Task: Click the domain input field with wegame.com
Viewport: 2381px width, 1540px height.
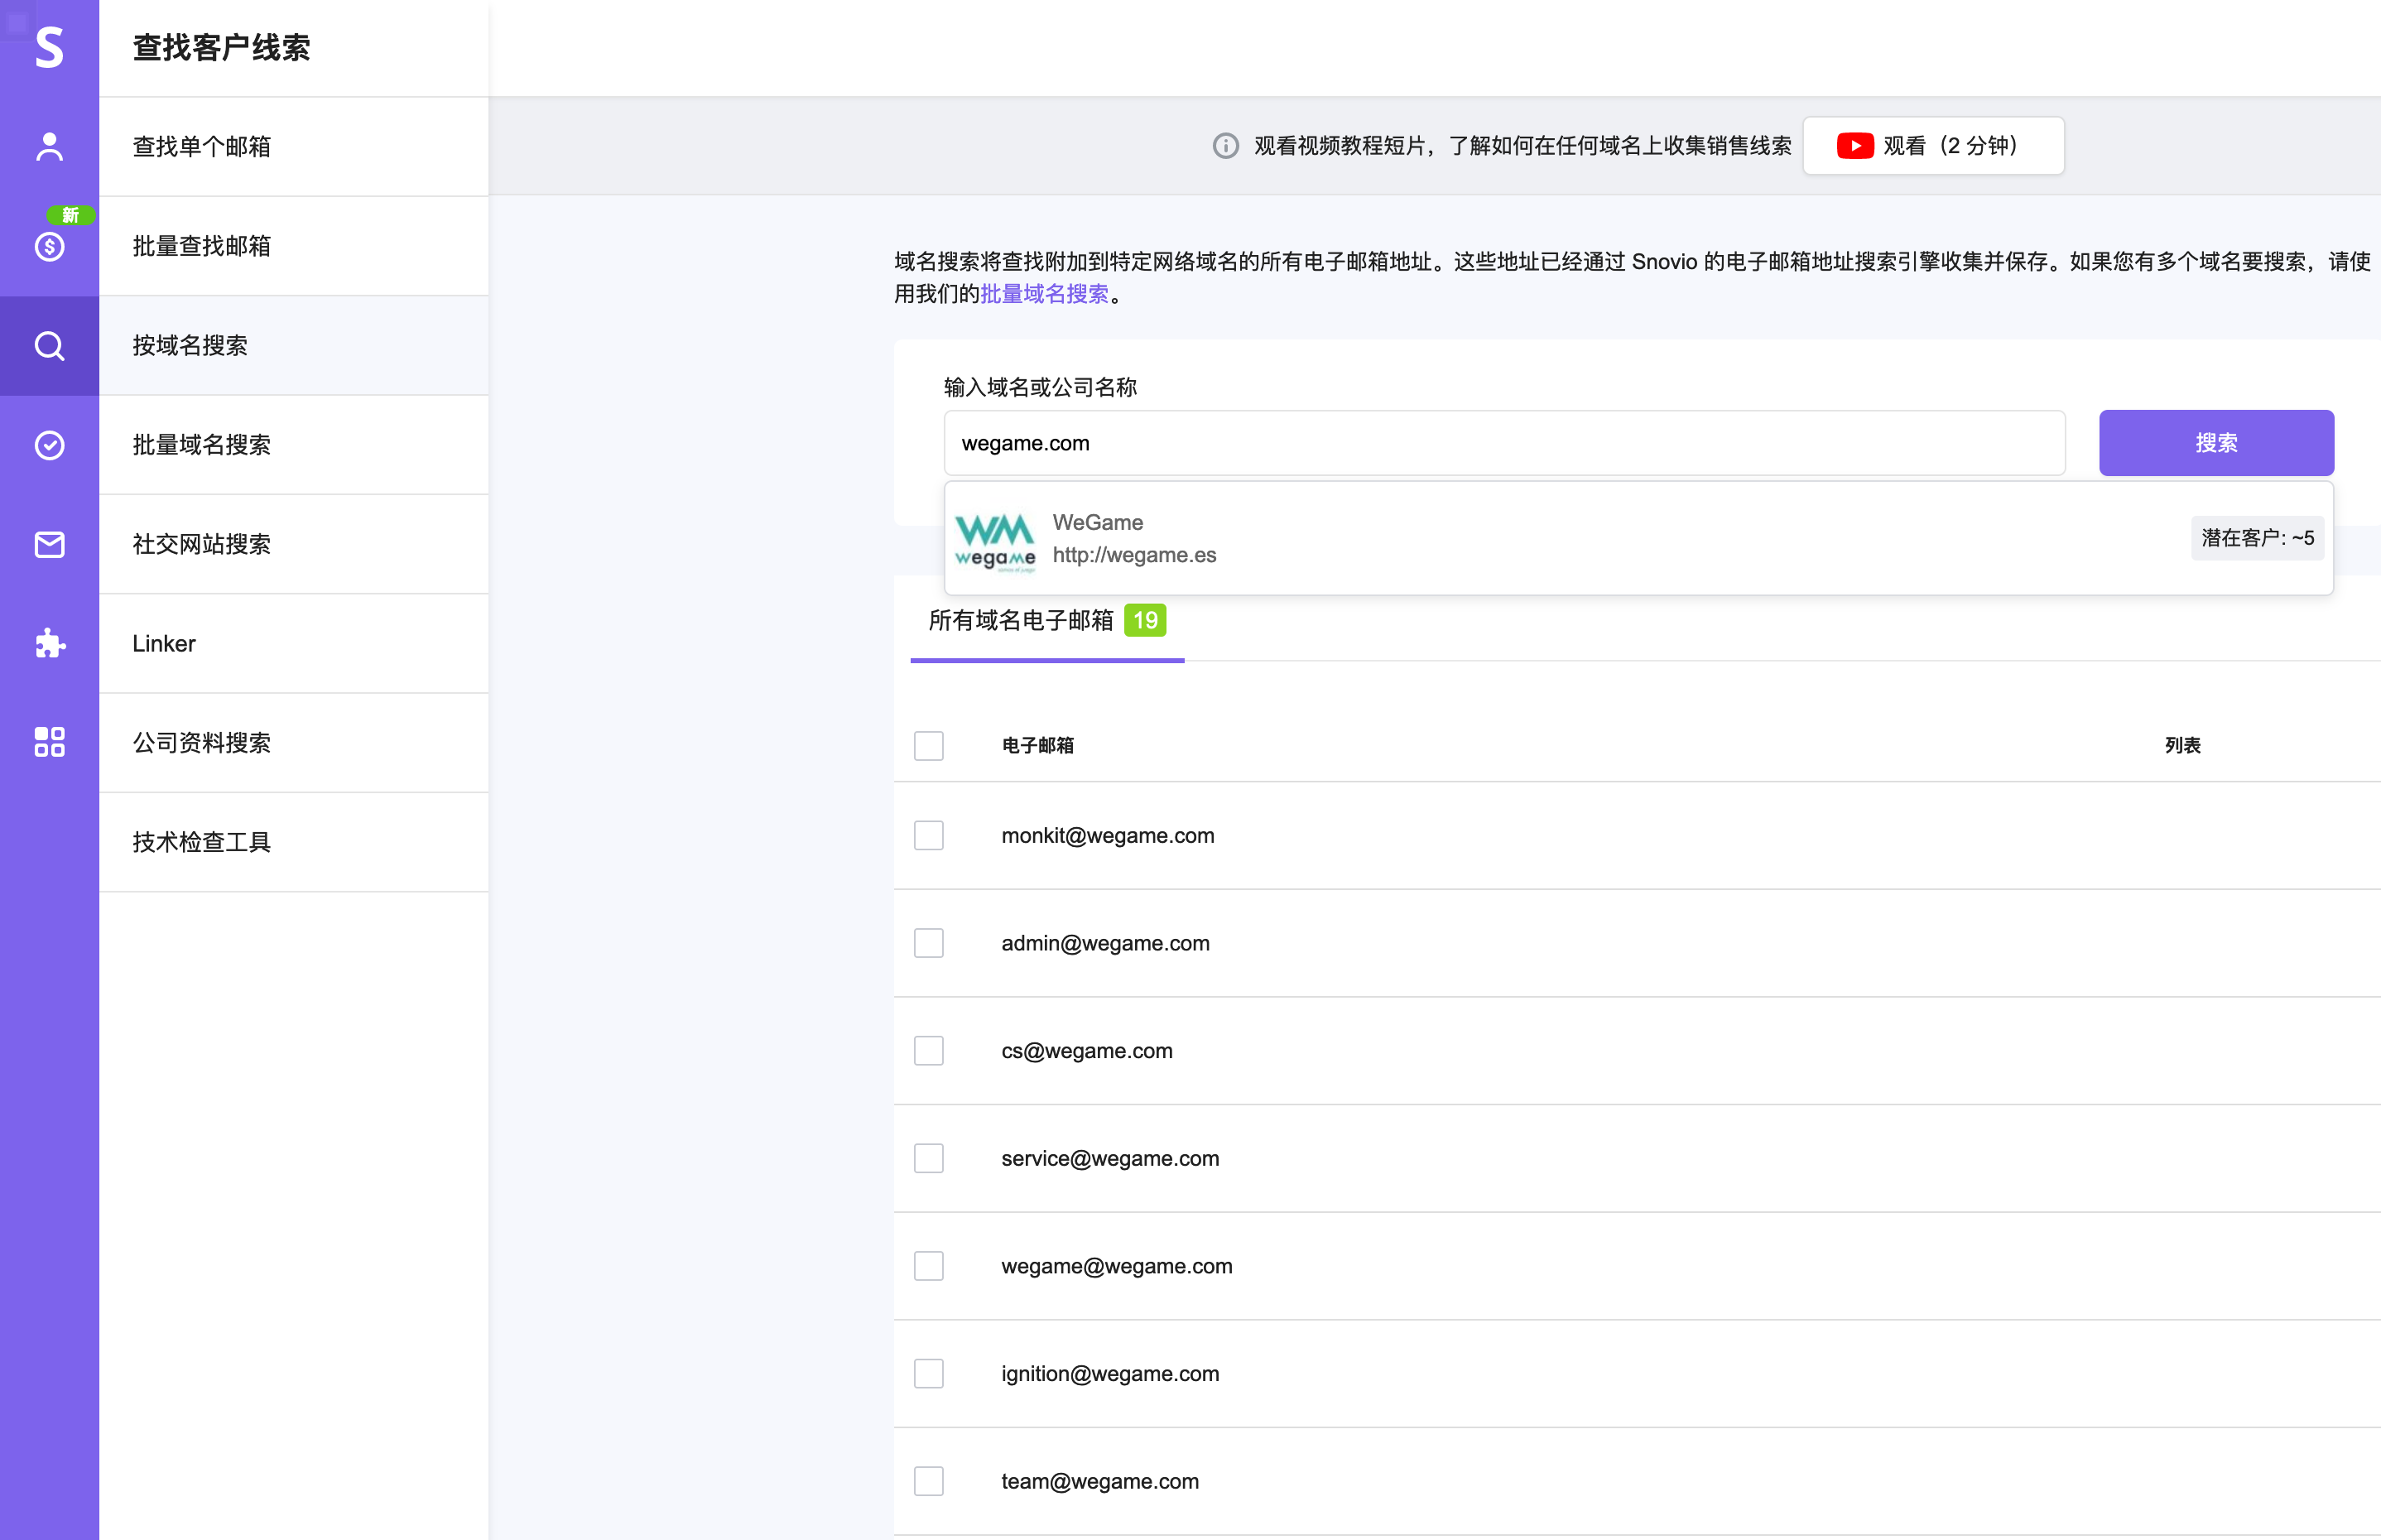Action: [1503, 443]
